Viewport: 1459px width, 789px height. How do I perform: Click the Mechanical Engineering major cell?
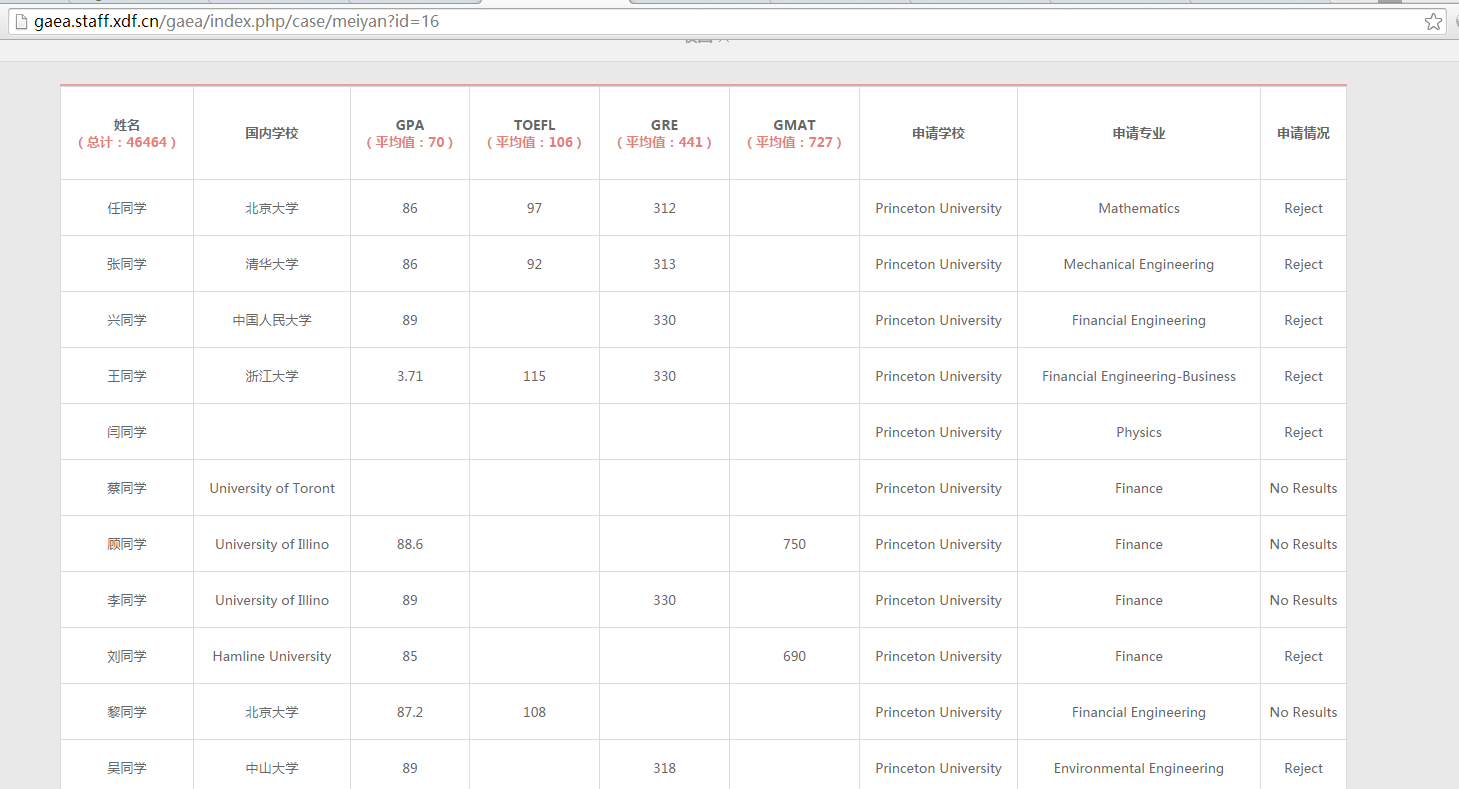[1139, 264]
